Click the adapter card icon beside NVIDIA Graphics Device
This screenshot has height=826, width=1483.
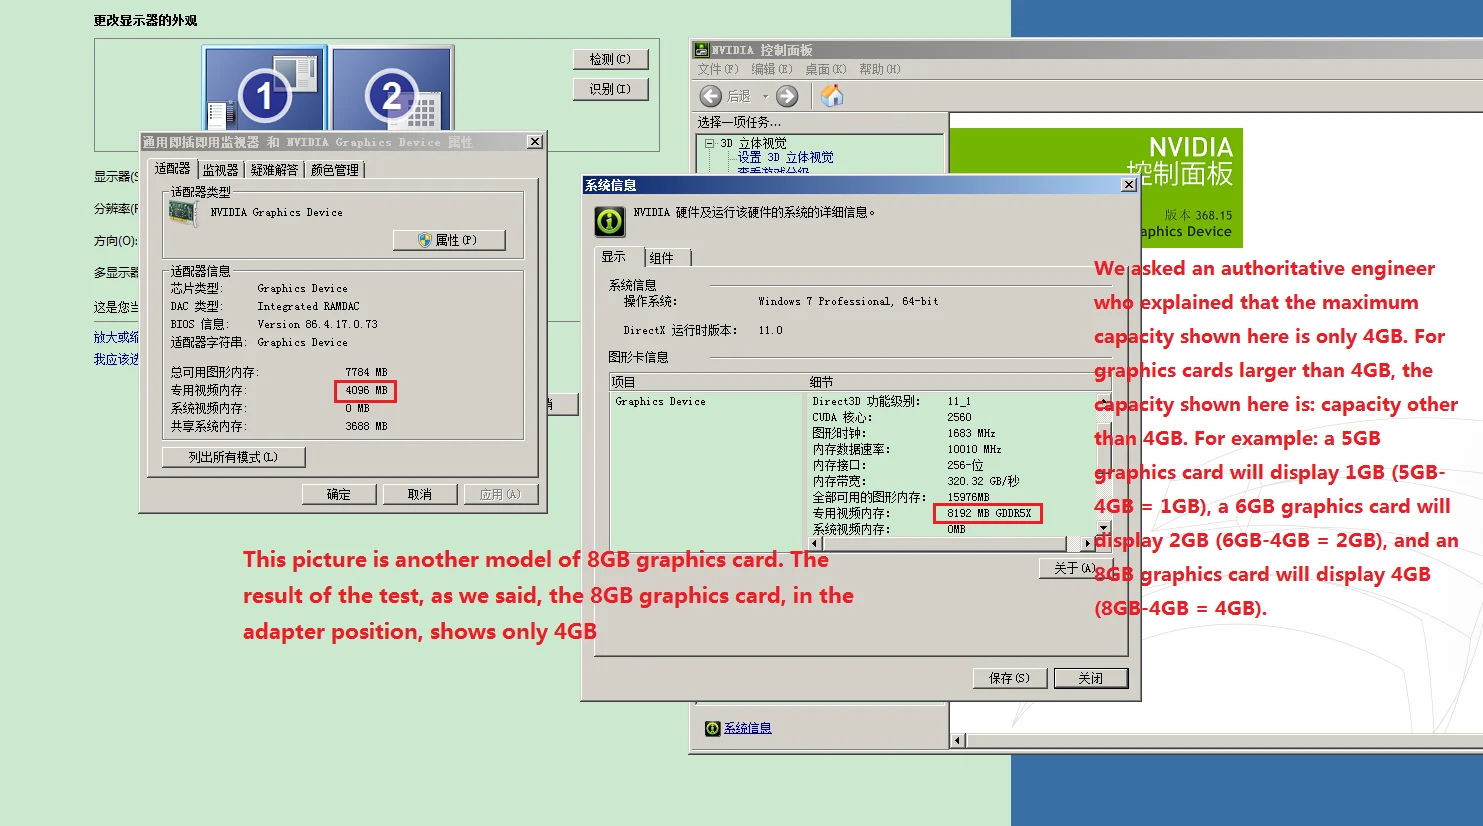point(183,214)
